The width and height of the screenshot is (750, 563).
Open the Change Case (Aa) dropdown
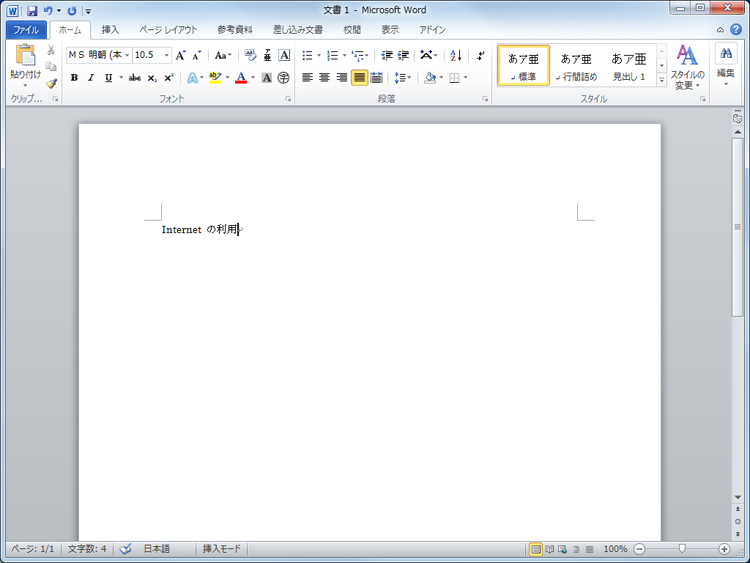222,55
